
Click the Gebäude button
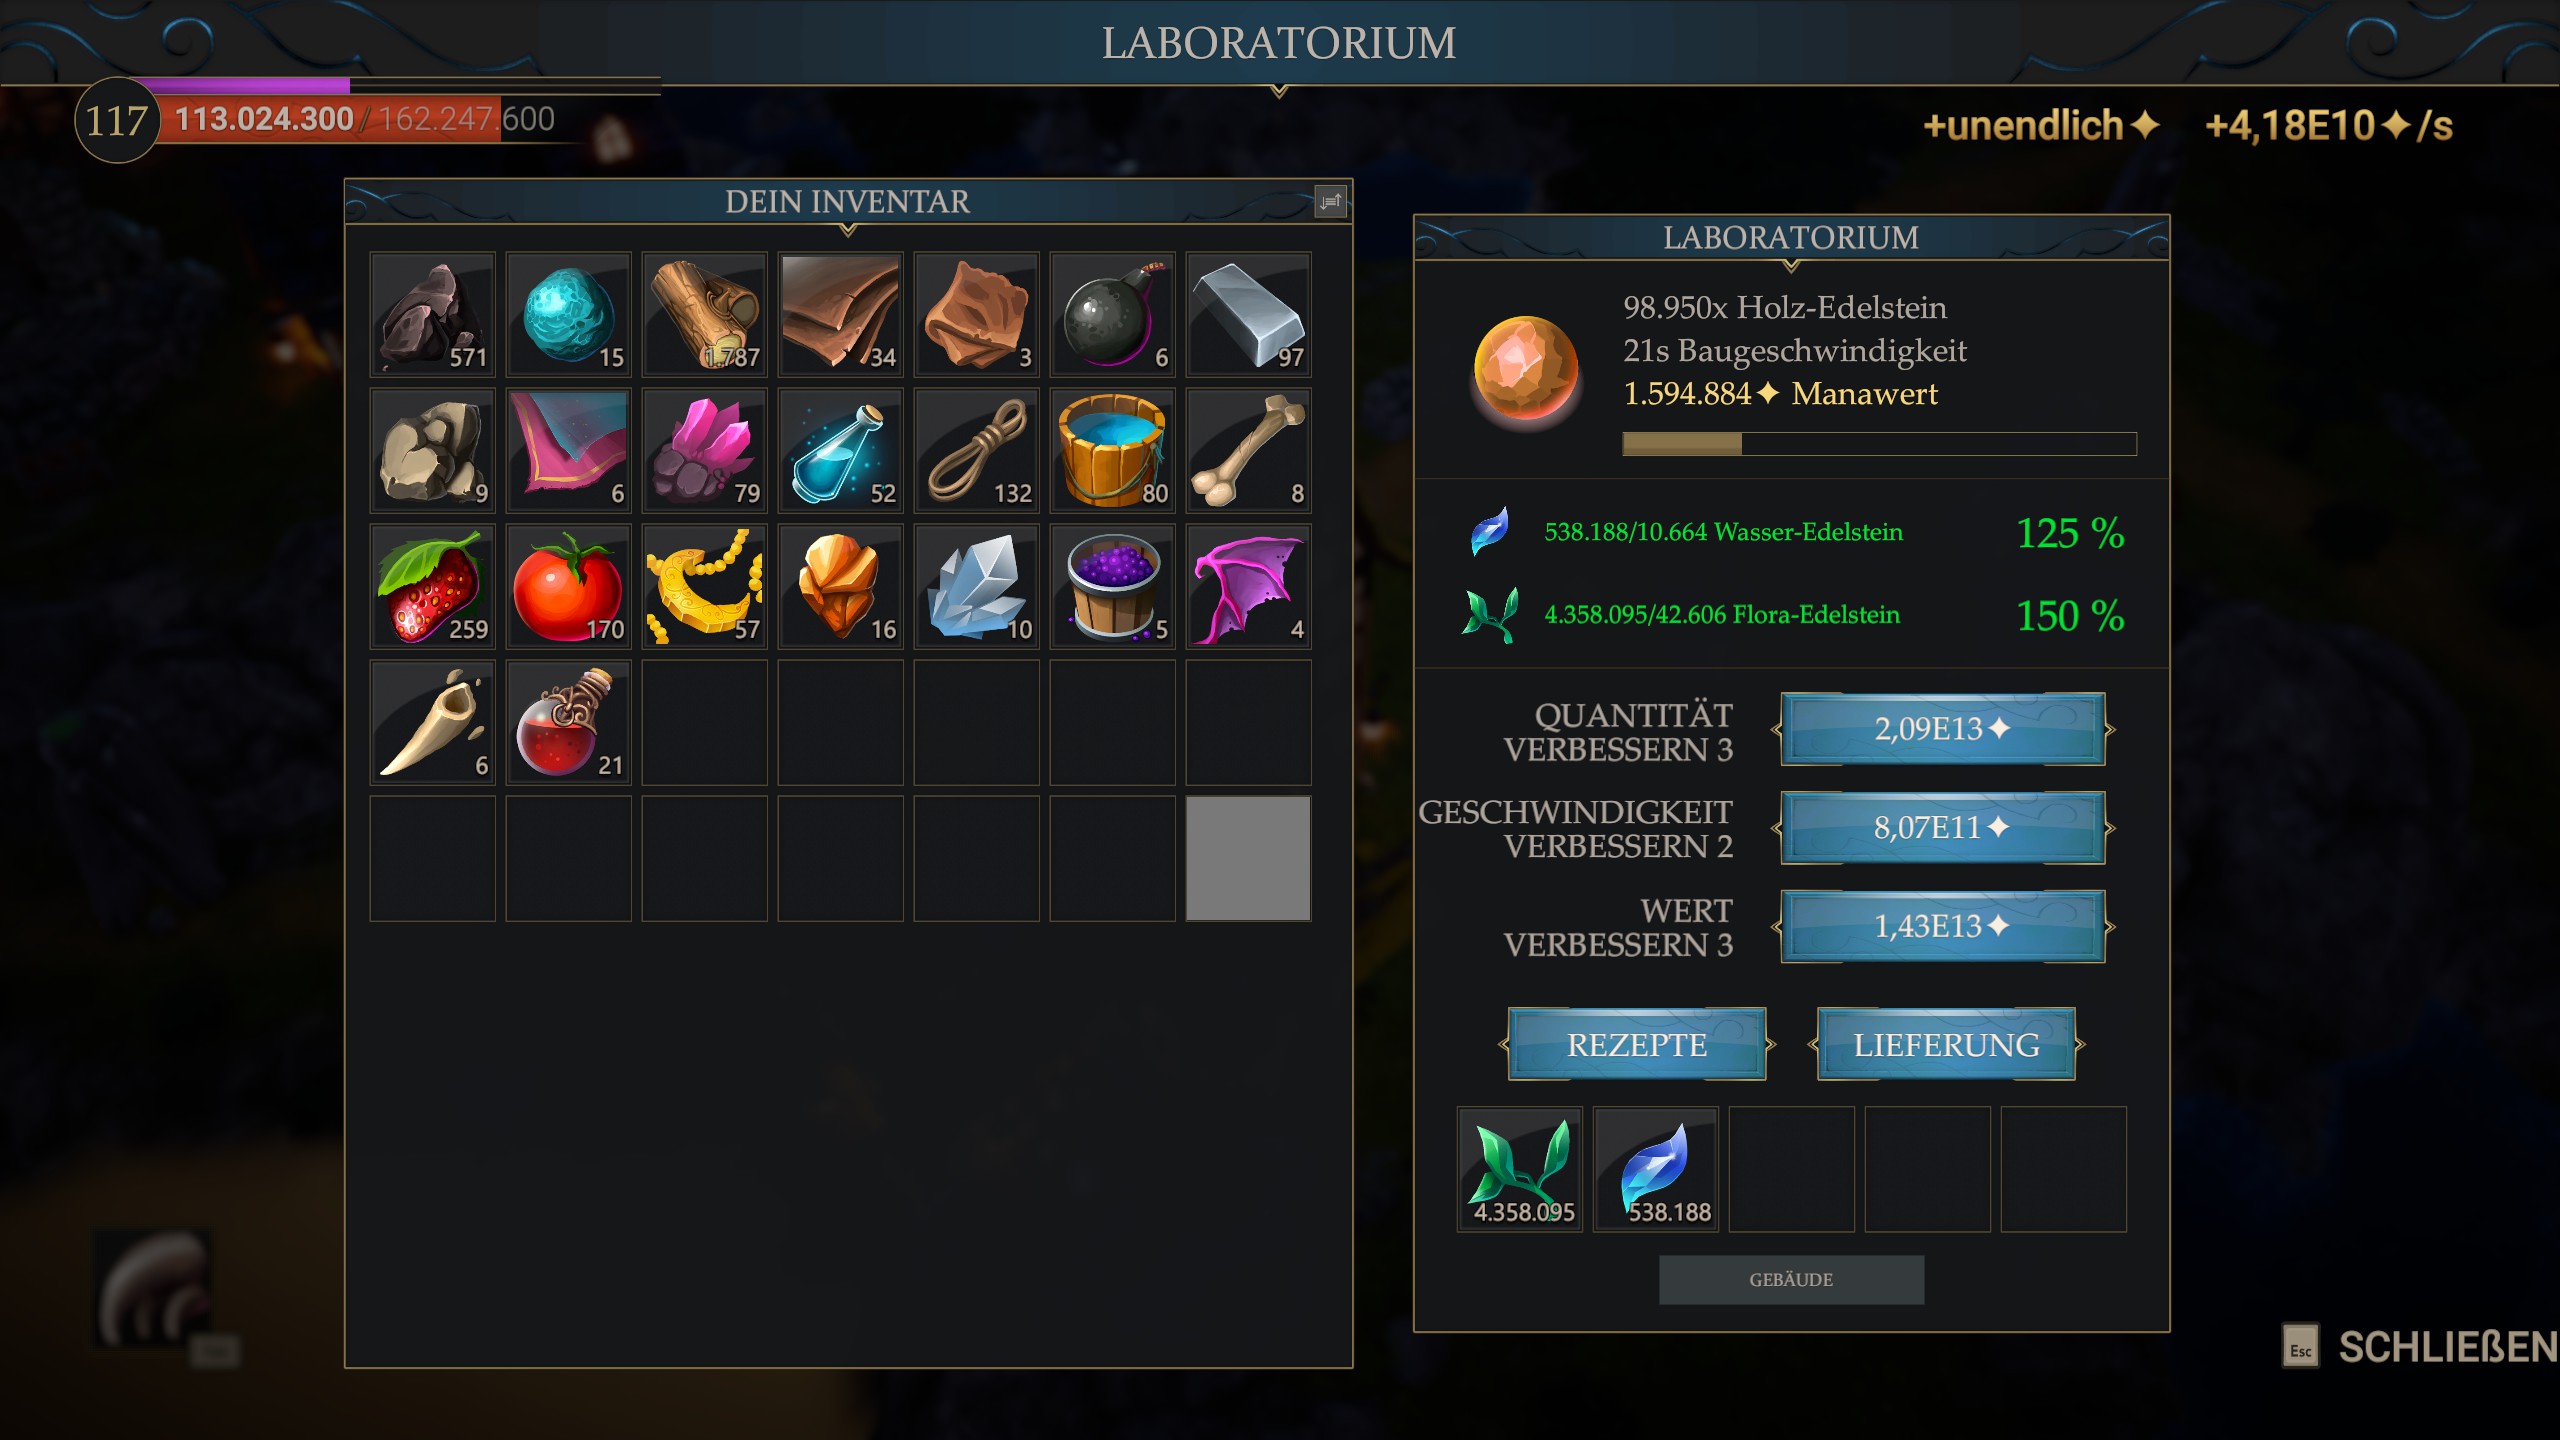point(1791,1280)
